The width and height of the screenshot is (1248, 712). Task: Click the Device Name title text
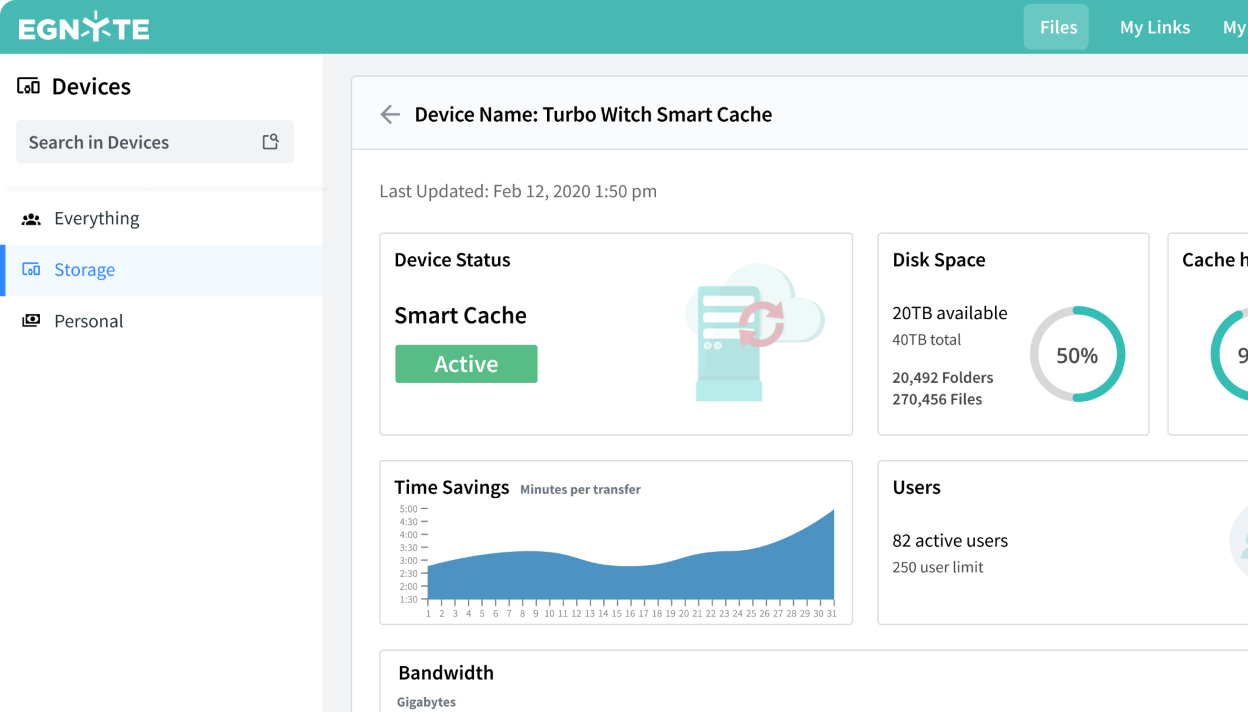point(593,115)
